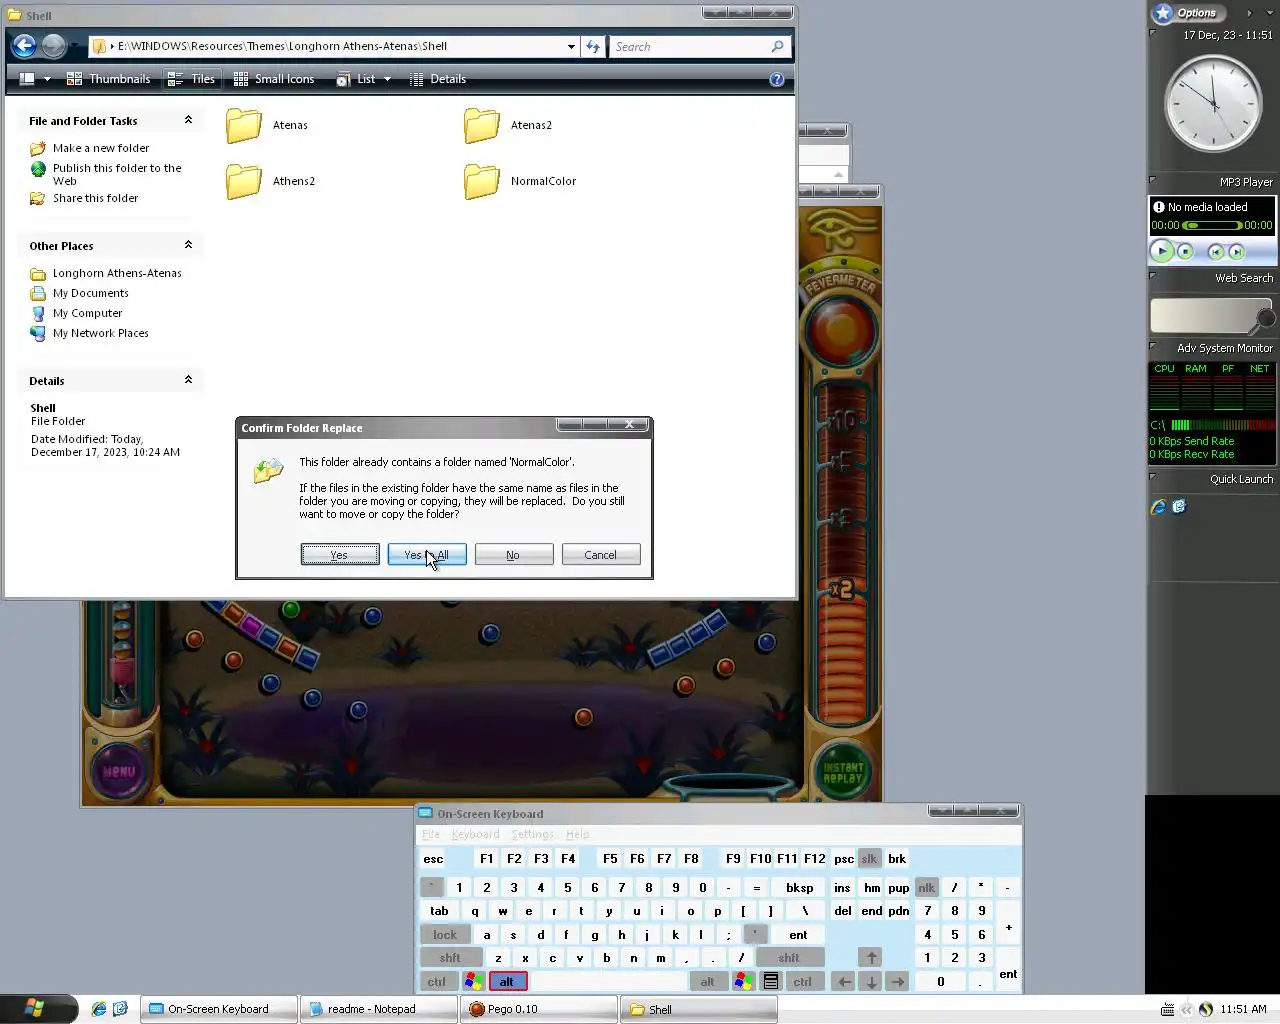Switch to Tiles view
This screenshot has width=1280, height=1024.
point(191,79)
